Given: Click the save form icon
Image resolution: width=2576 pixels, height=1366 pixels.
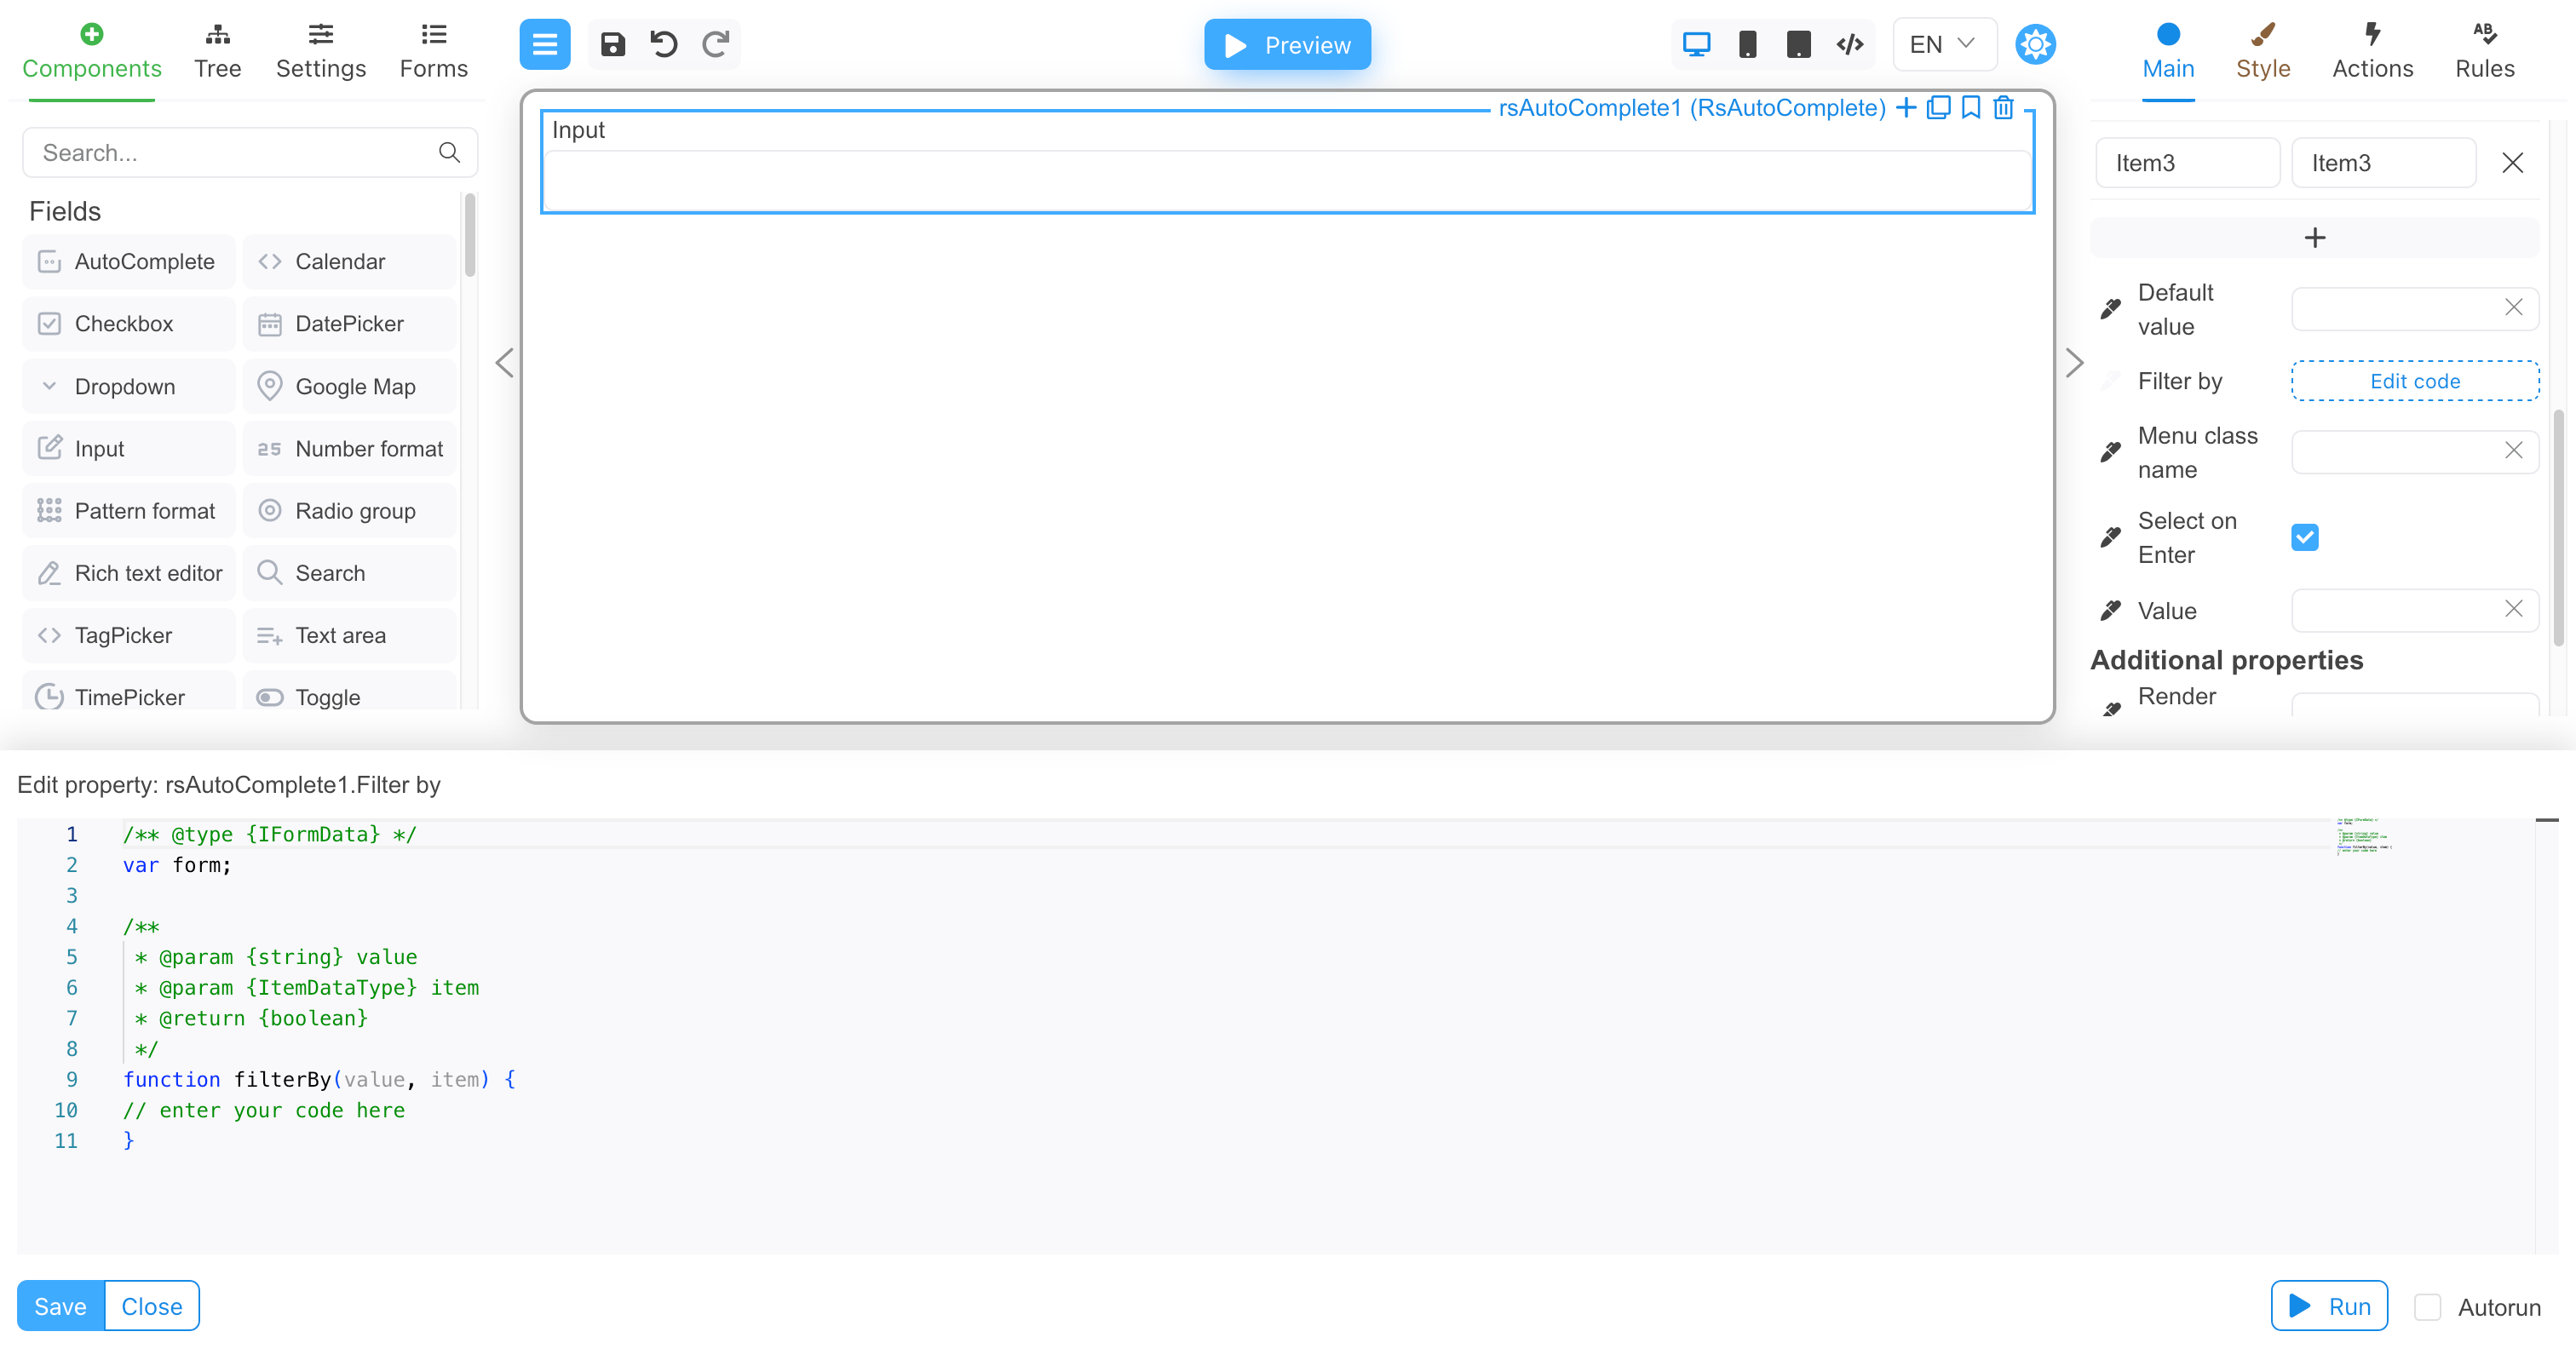Looking at the screenshot, I should pyautogui.click(x=612, y=45).
